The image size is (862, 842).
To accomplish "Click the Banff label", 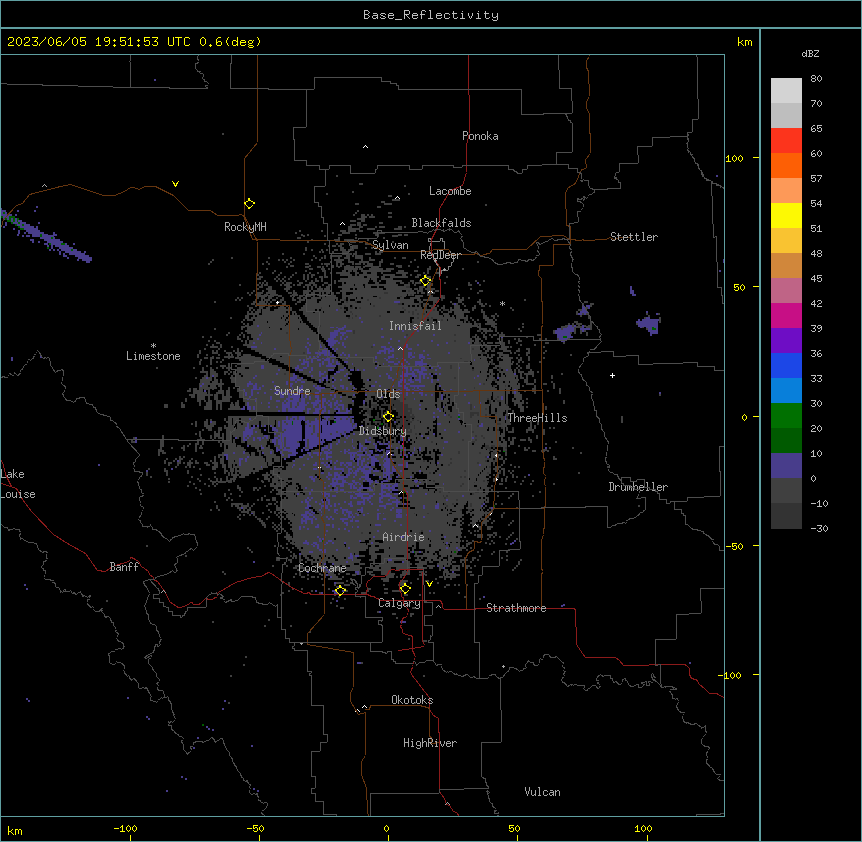I will [124, 567].
